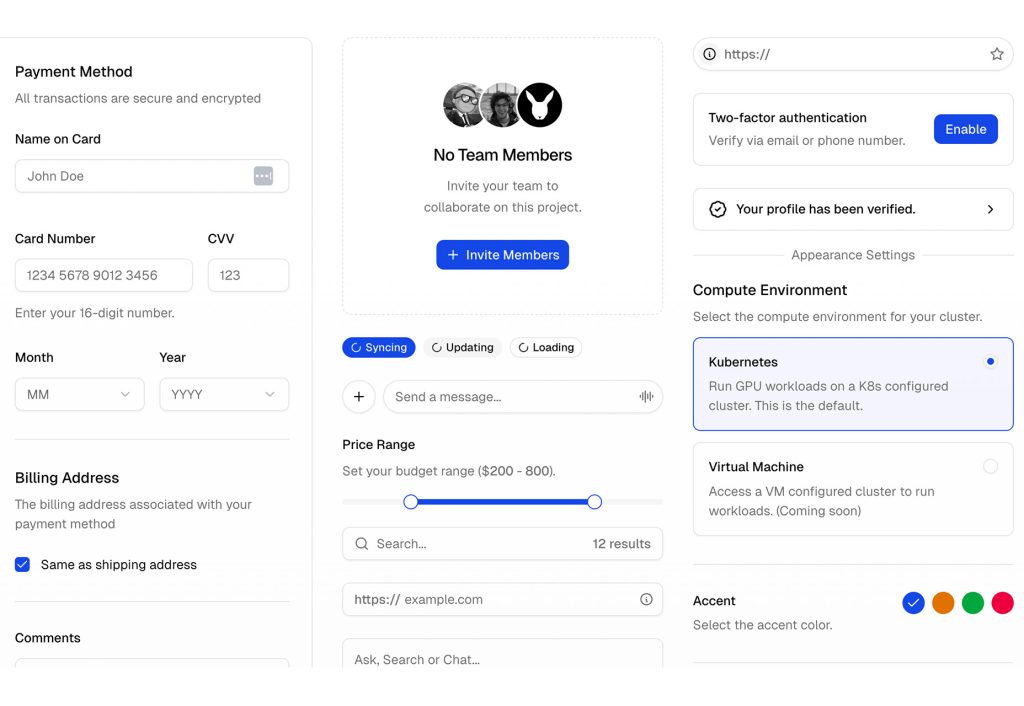
Task: Click the voice waveform icon in message input
Action: pyautogui.click(x=646, y=397)
